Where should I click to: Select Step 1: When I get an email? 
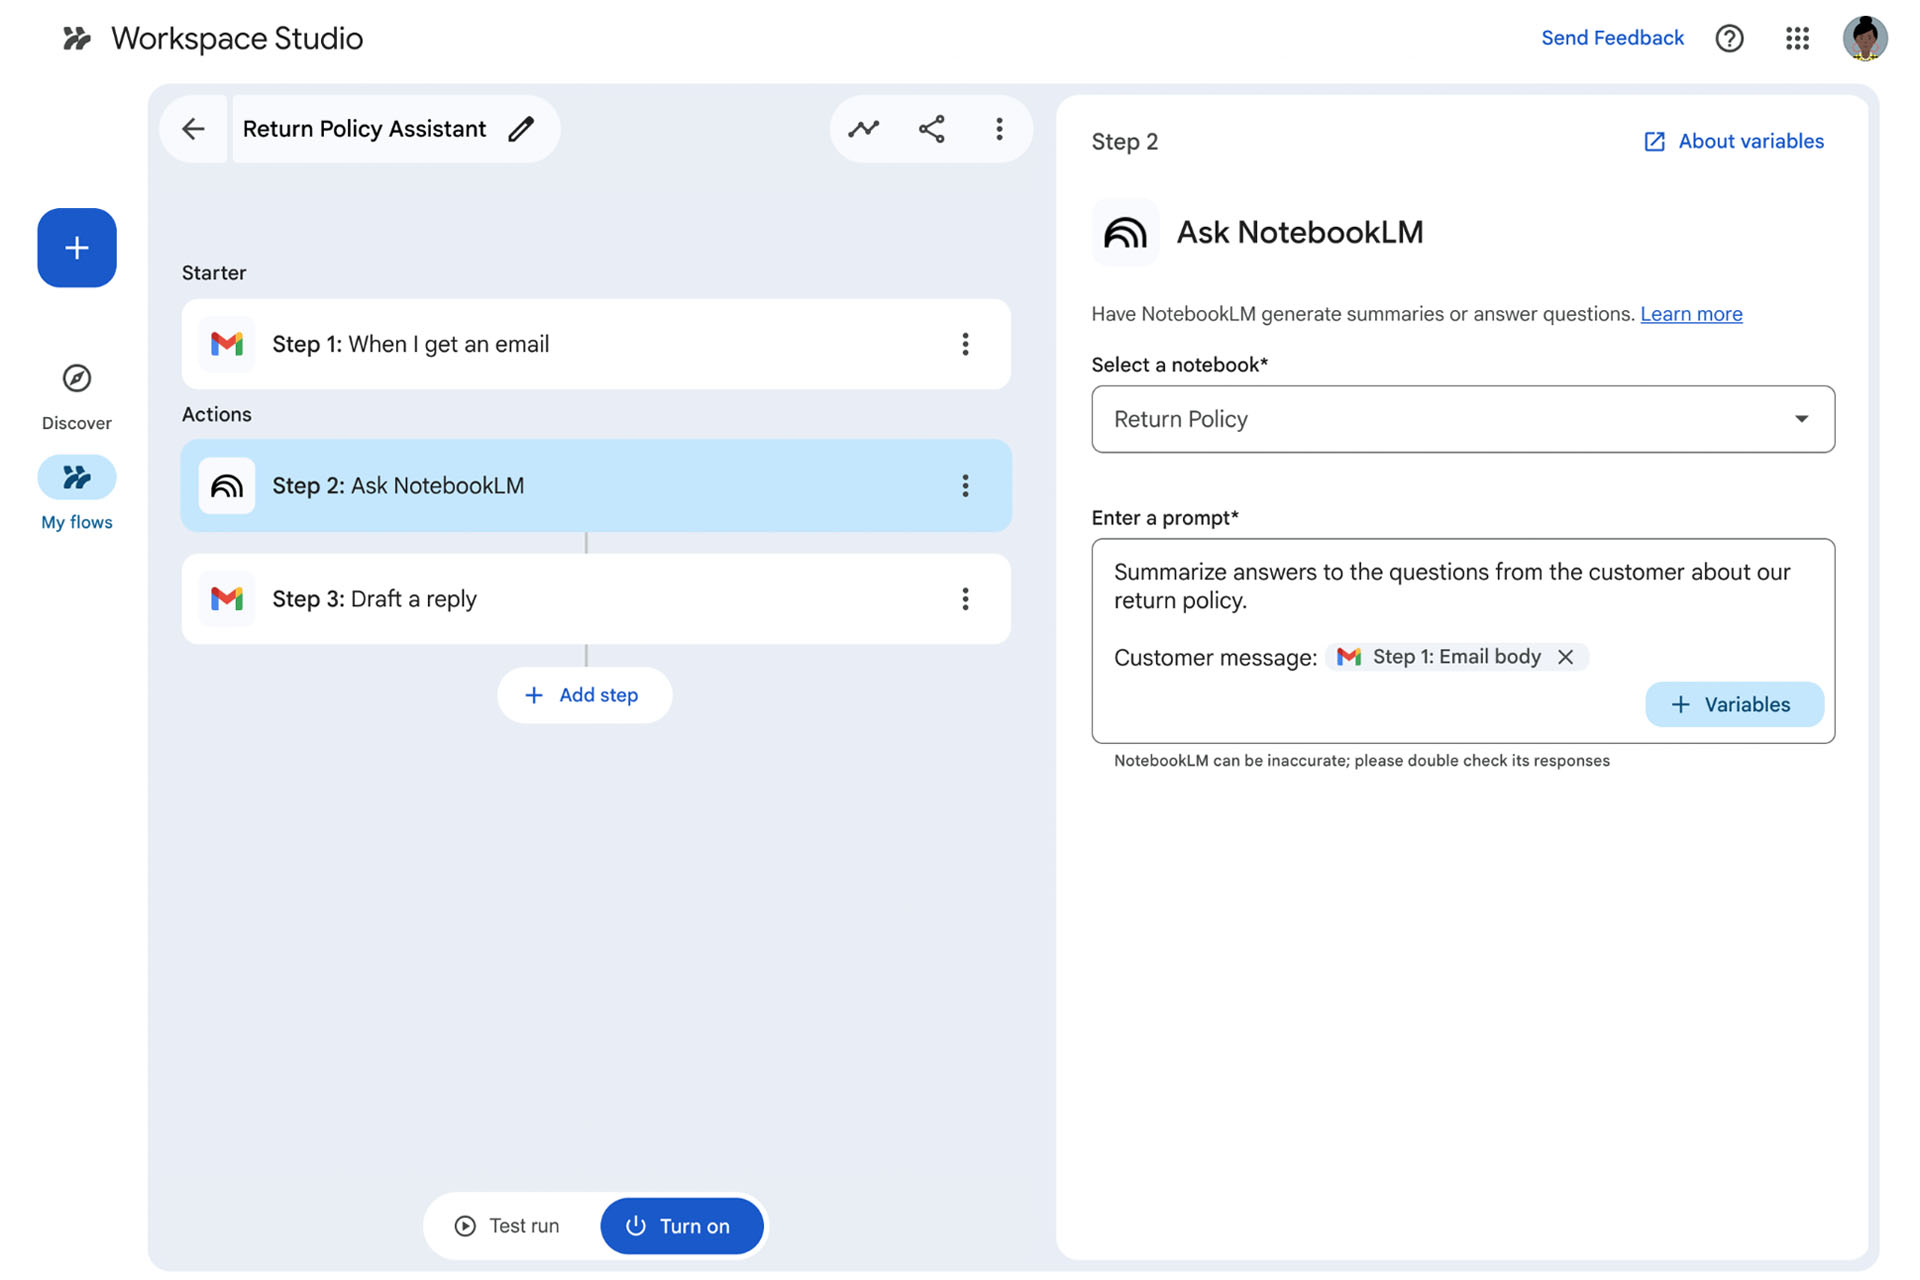pyautogui.click(x=596, y=344)
